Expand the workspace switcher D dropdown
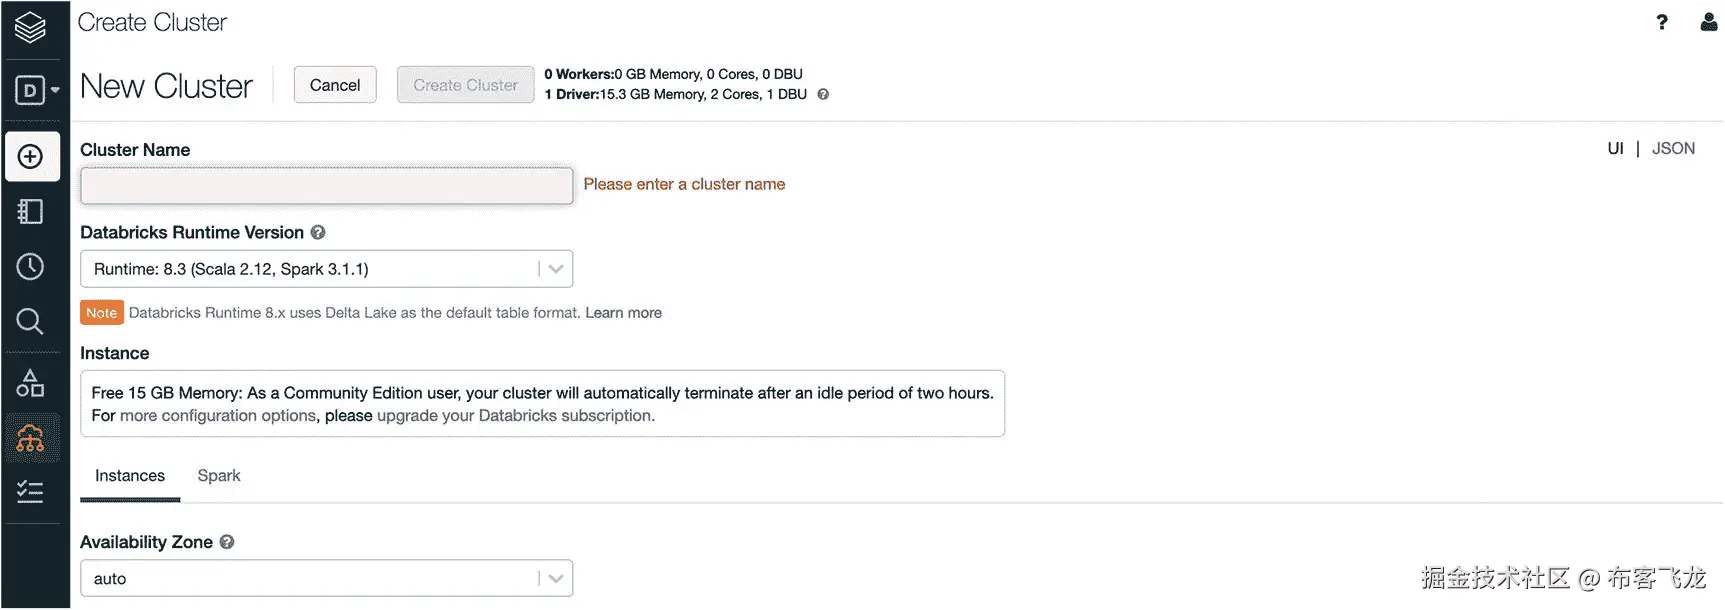Screen dimensions: 1725x610 click(37, 91)
